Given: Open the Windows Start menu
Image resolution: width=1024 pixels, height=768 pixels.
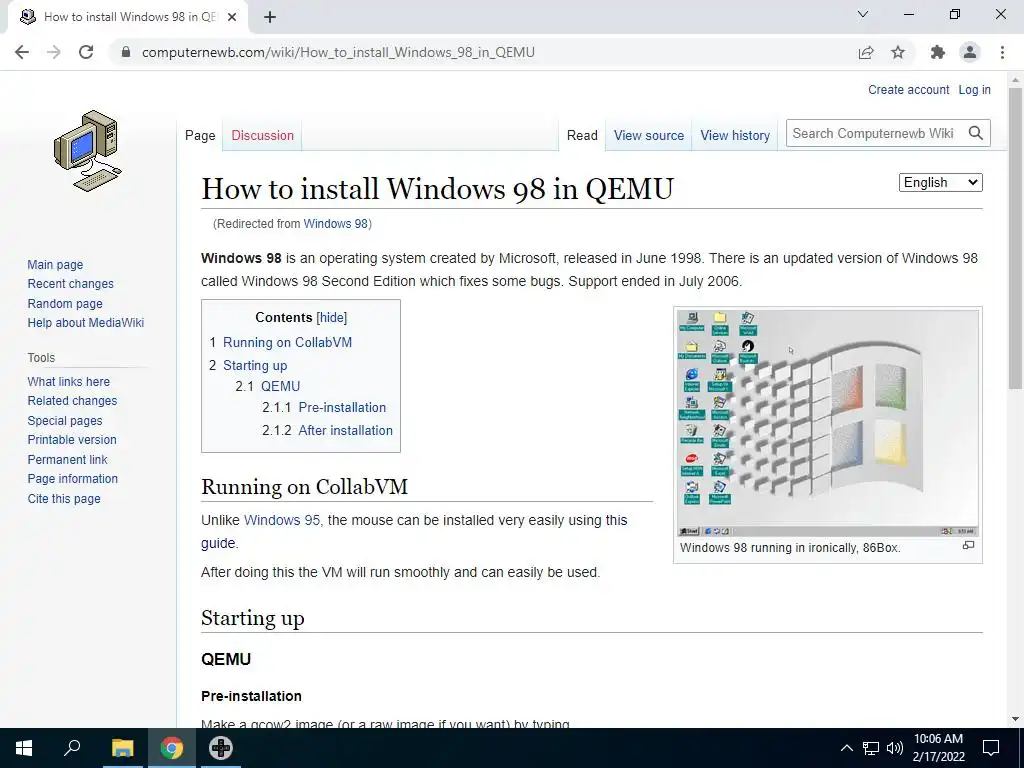Looking at the screenshot, I should (24, 748).
